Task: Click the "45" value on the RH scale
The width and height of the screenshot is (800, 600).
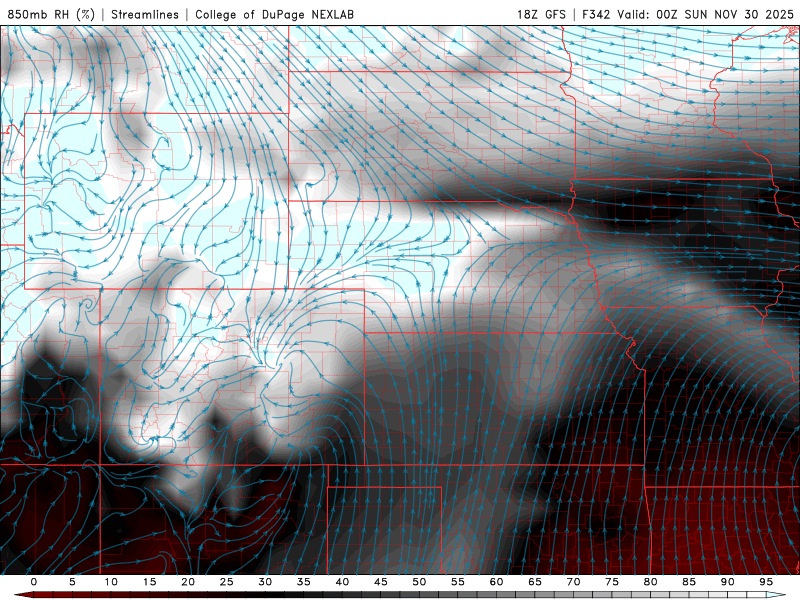Action: point(381,582)
